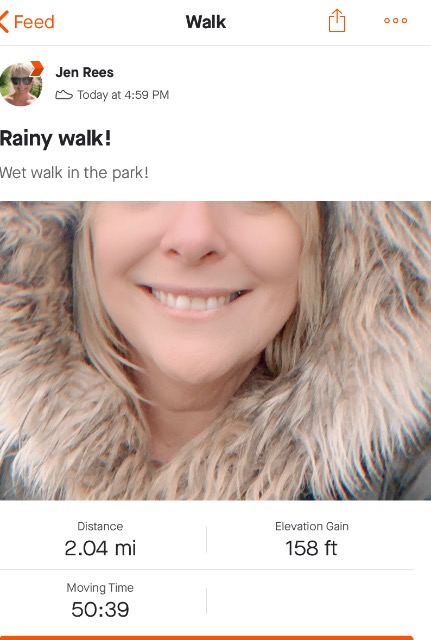Open the share sheet icon
This screenshot has width=431, height=640.
[x=337, y=20]
